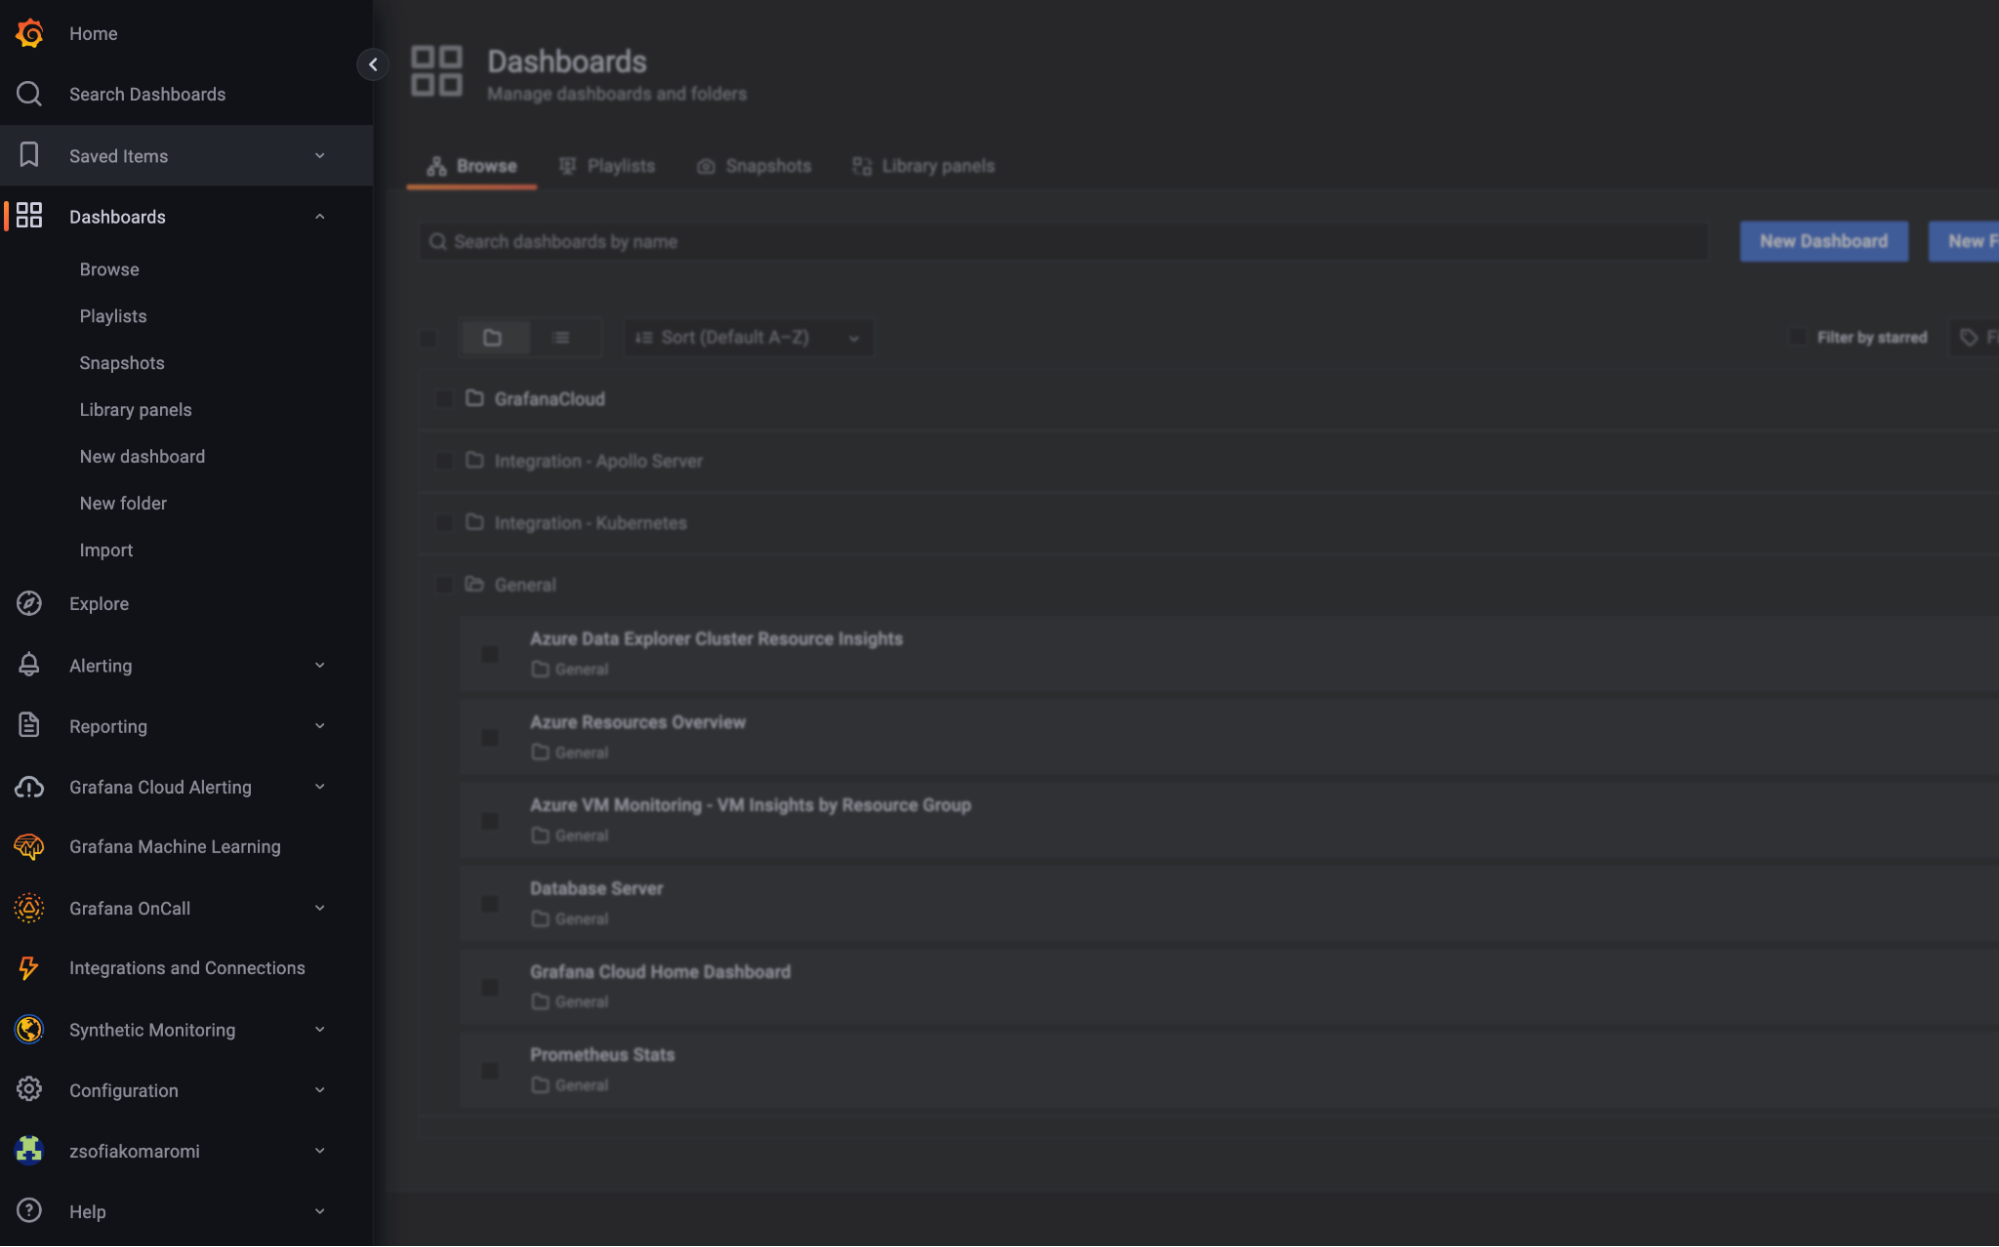Click the New Dashboard button
The image size is (1999, 1247).
coord(1823,241)
